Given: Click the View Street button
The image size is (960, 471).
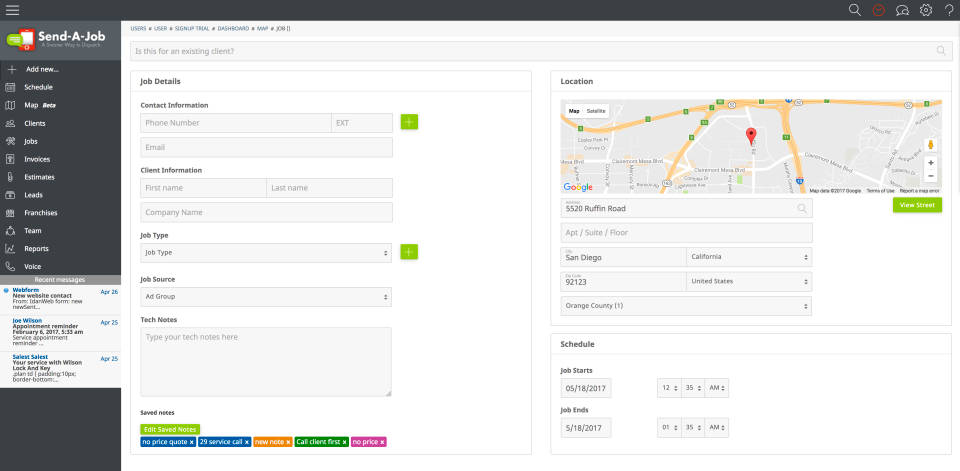Looking at the screenshot, I should [x=917, y=205].
